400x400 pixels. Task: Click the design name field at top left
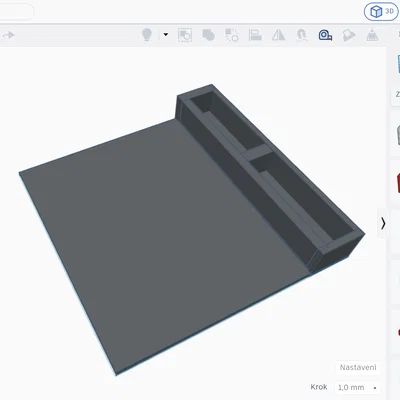[x=16, y=12]
